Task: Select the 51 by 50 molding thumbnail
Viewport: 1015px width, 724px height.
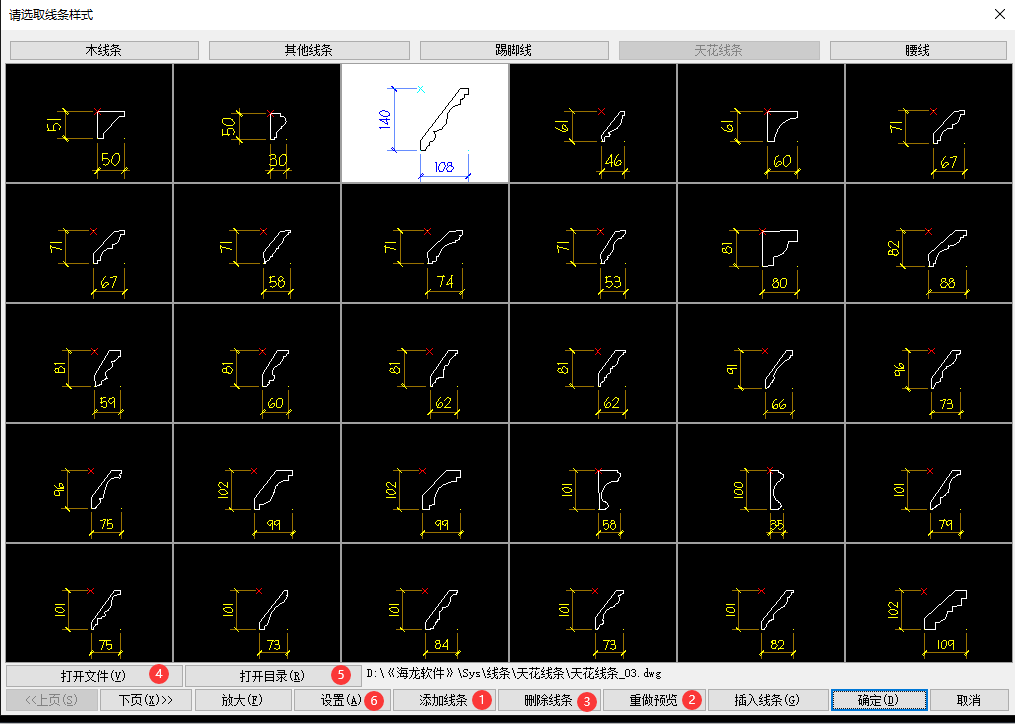Action: coord(89,123)
